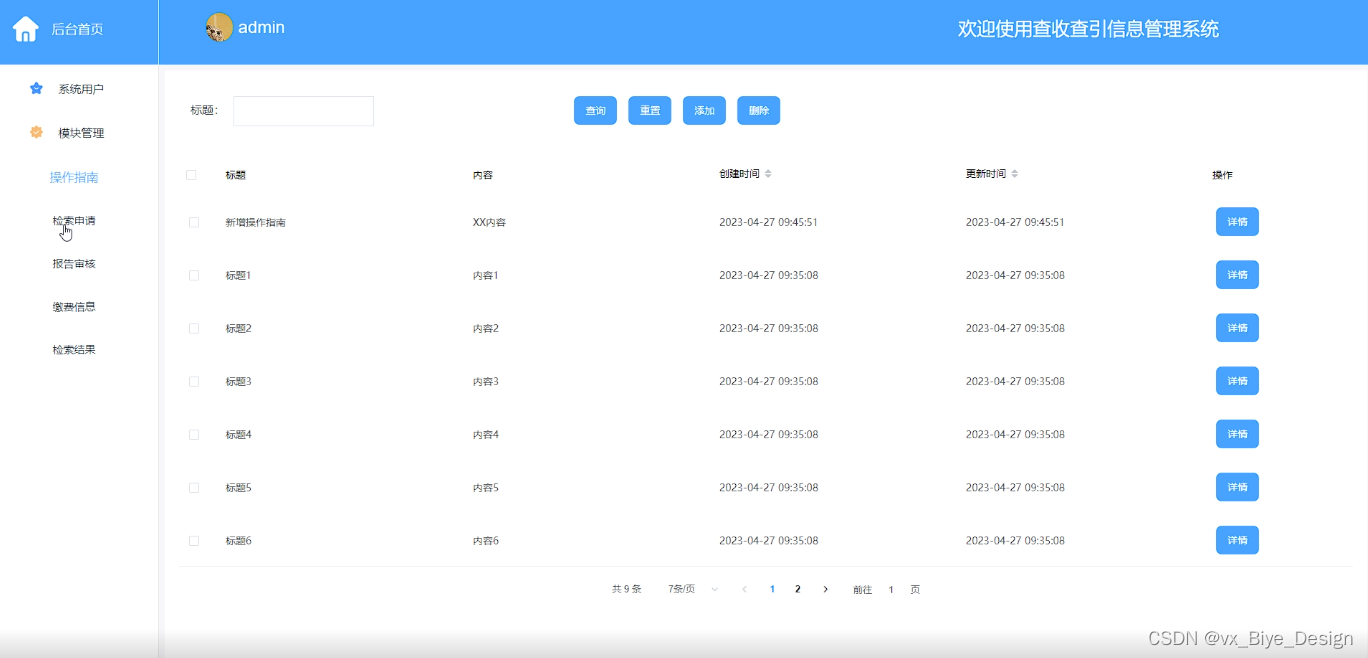The width and height of the screenshot is (1368, 658).
Task: Click the 新增操作指南 title cell
Action: coord(256,222)
